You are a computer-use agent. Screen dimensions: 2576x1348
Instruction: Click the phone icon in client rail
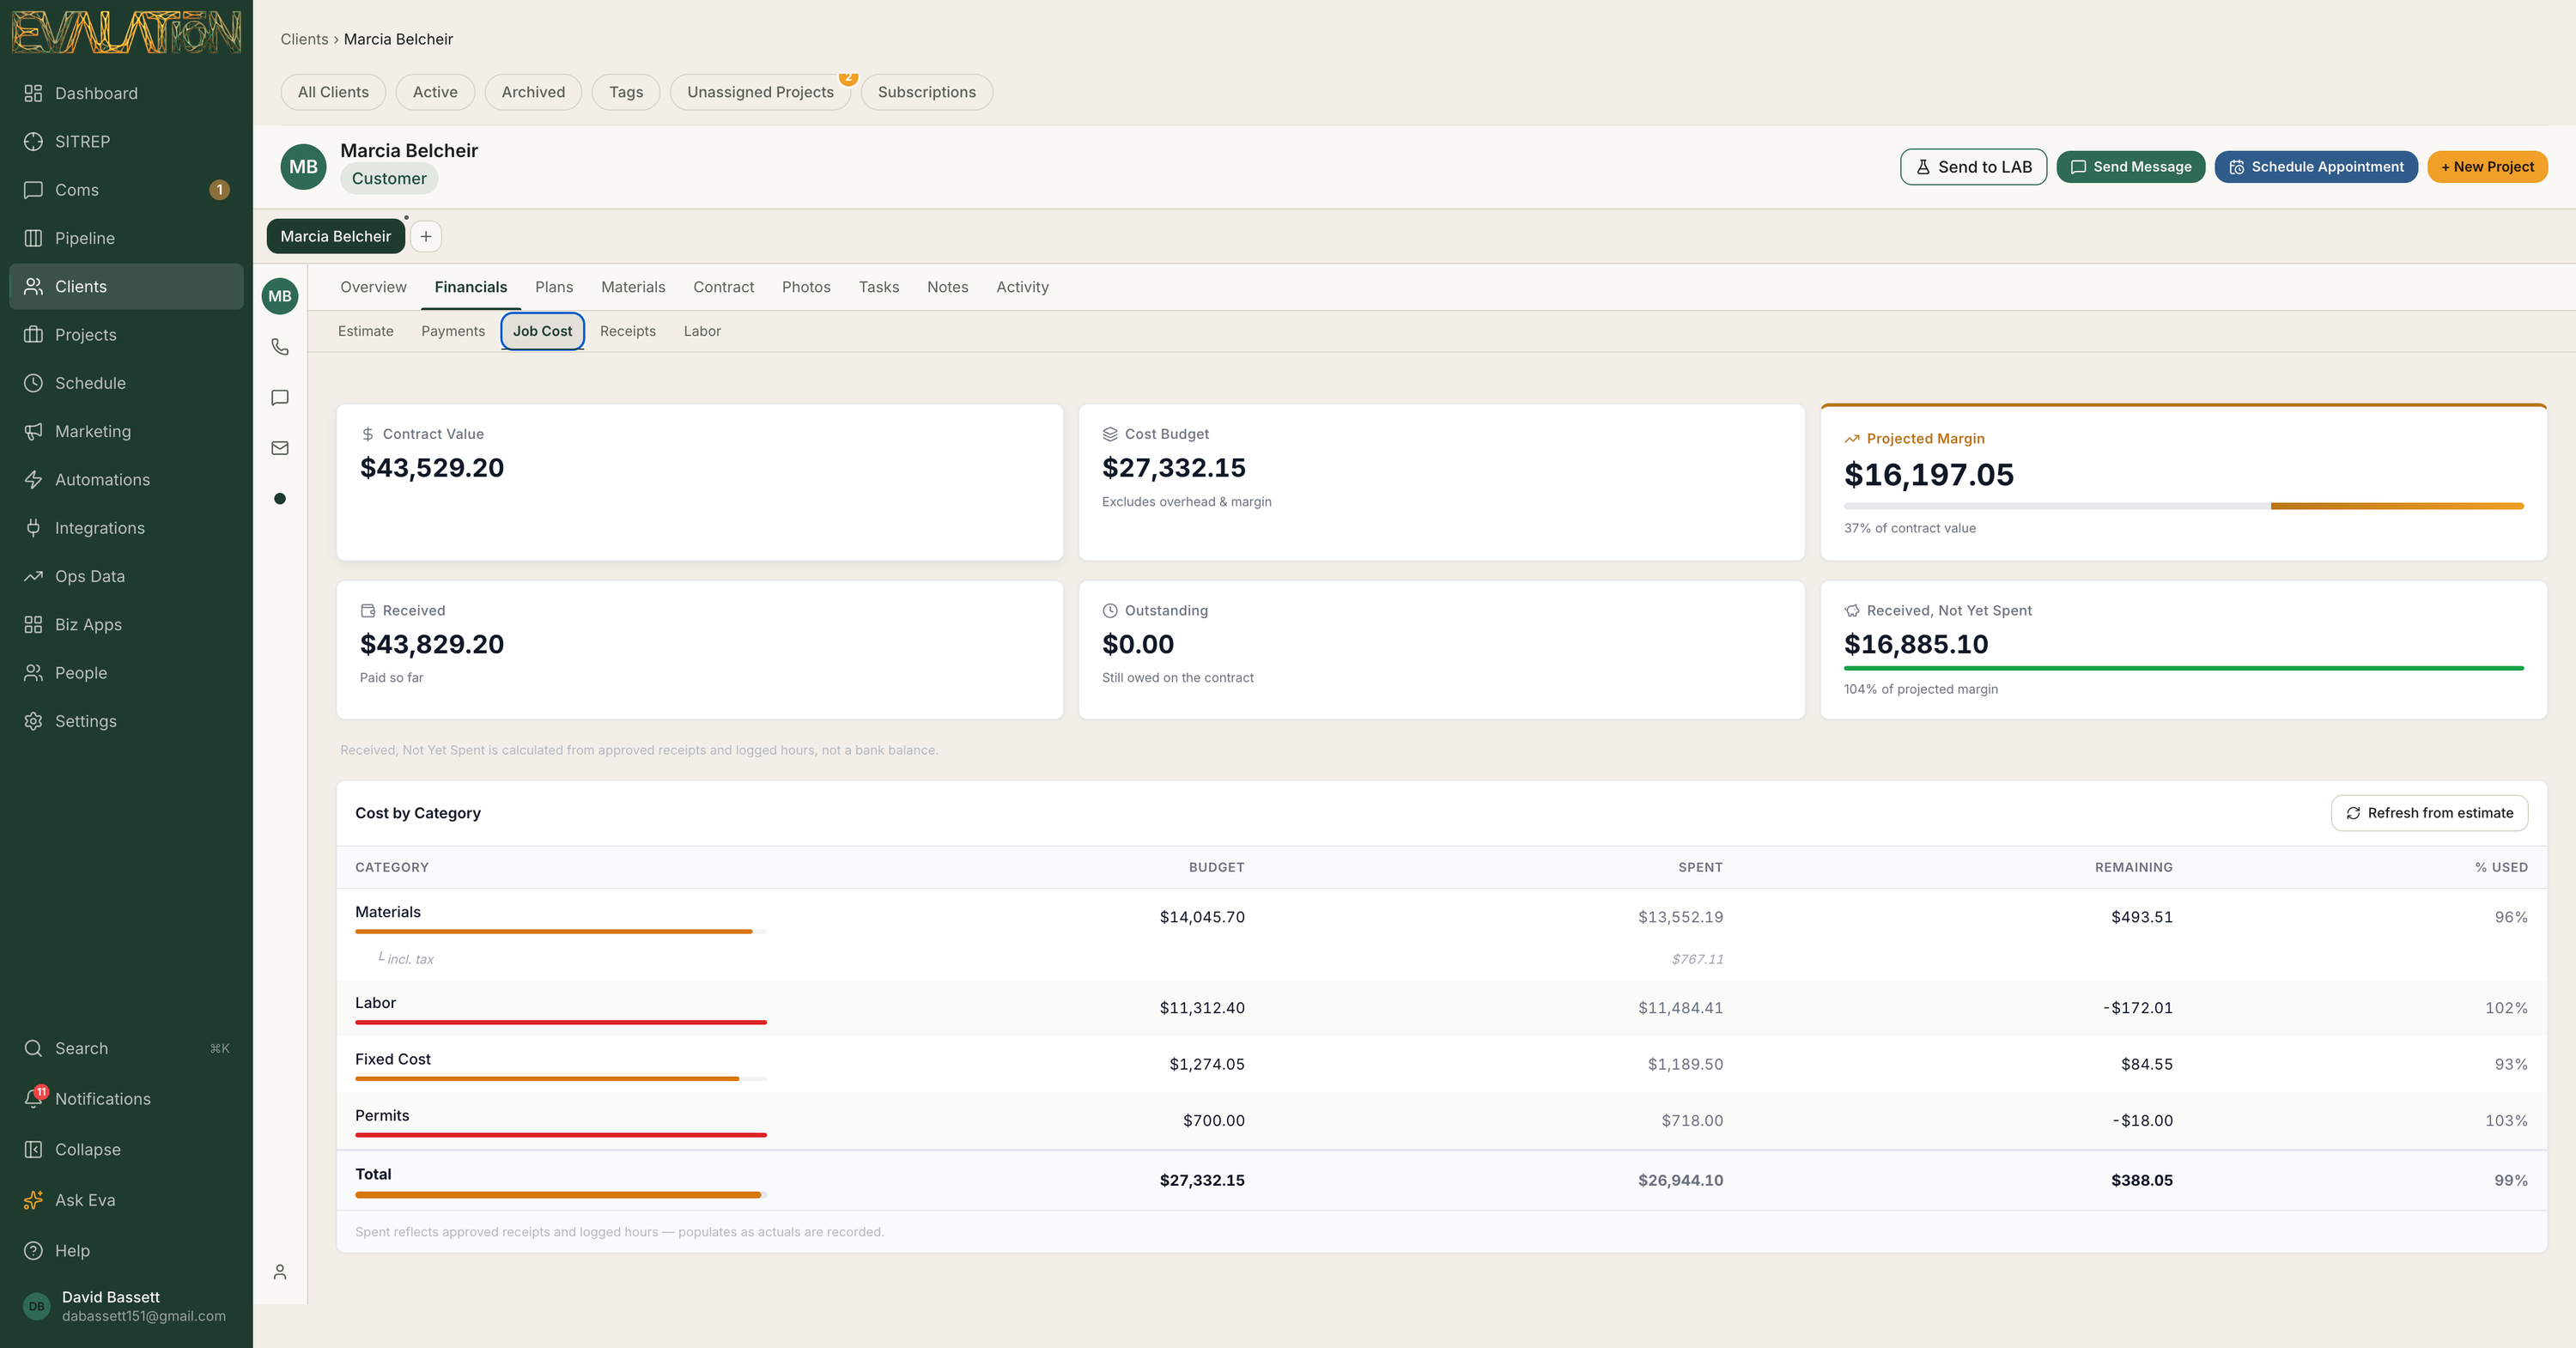tap(280, 347)
